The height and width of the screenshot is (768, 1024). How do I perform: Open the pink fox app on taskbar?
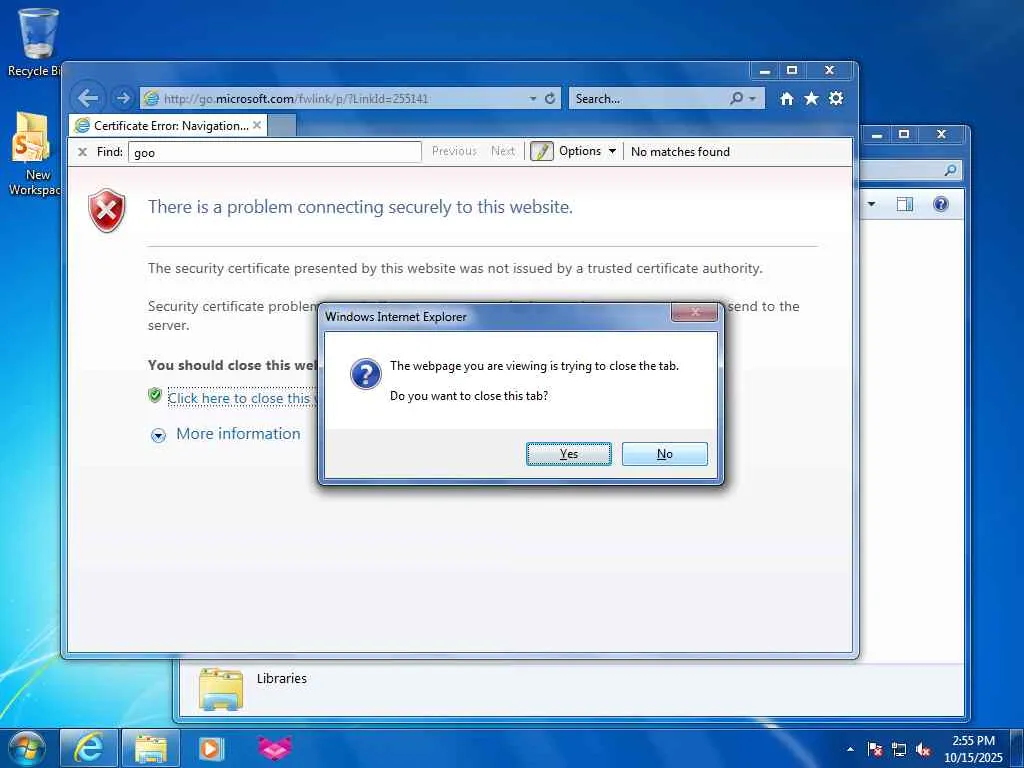click(x=274, y=748)
